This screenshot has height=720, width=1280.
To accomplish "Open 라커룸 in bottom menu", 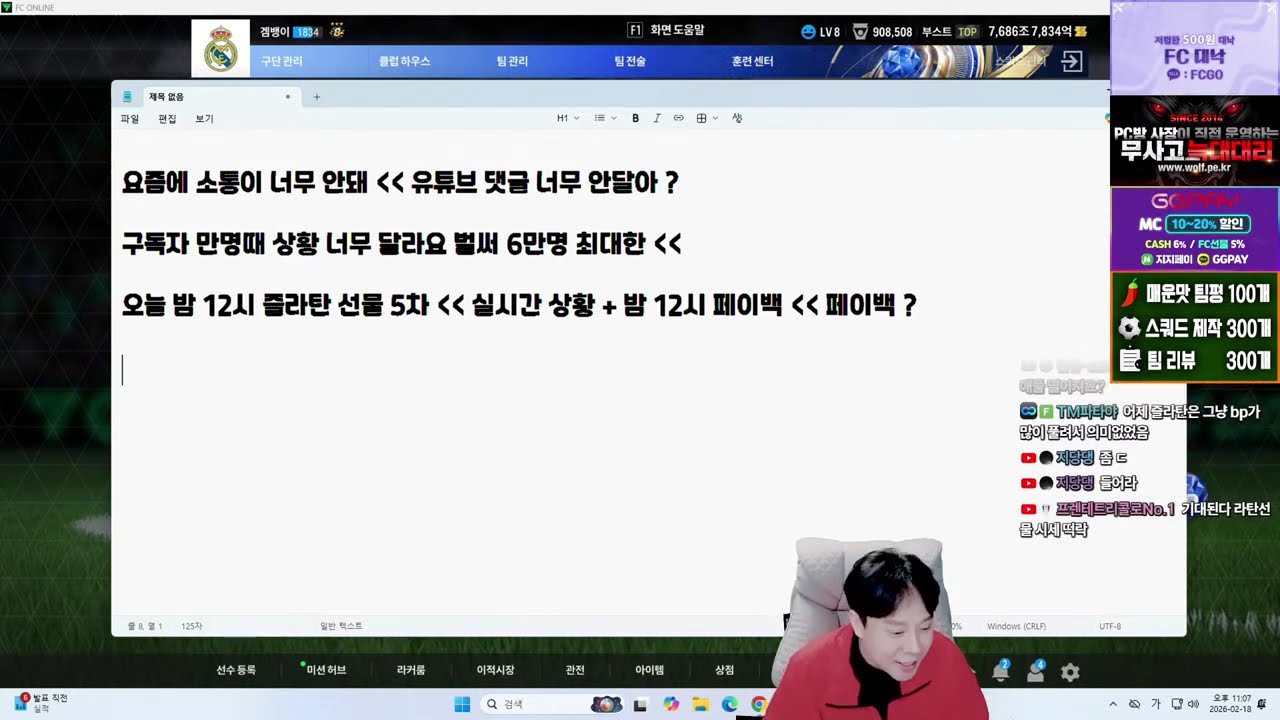I will pos(411,670).
